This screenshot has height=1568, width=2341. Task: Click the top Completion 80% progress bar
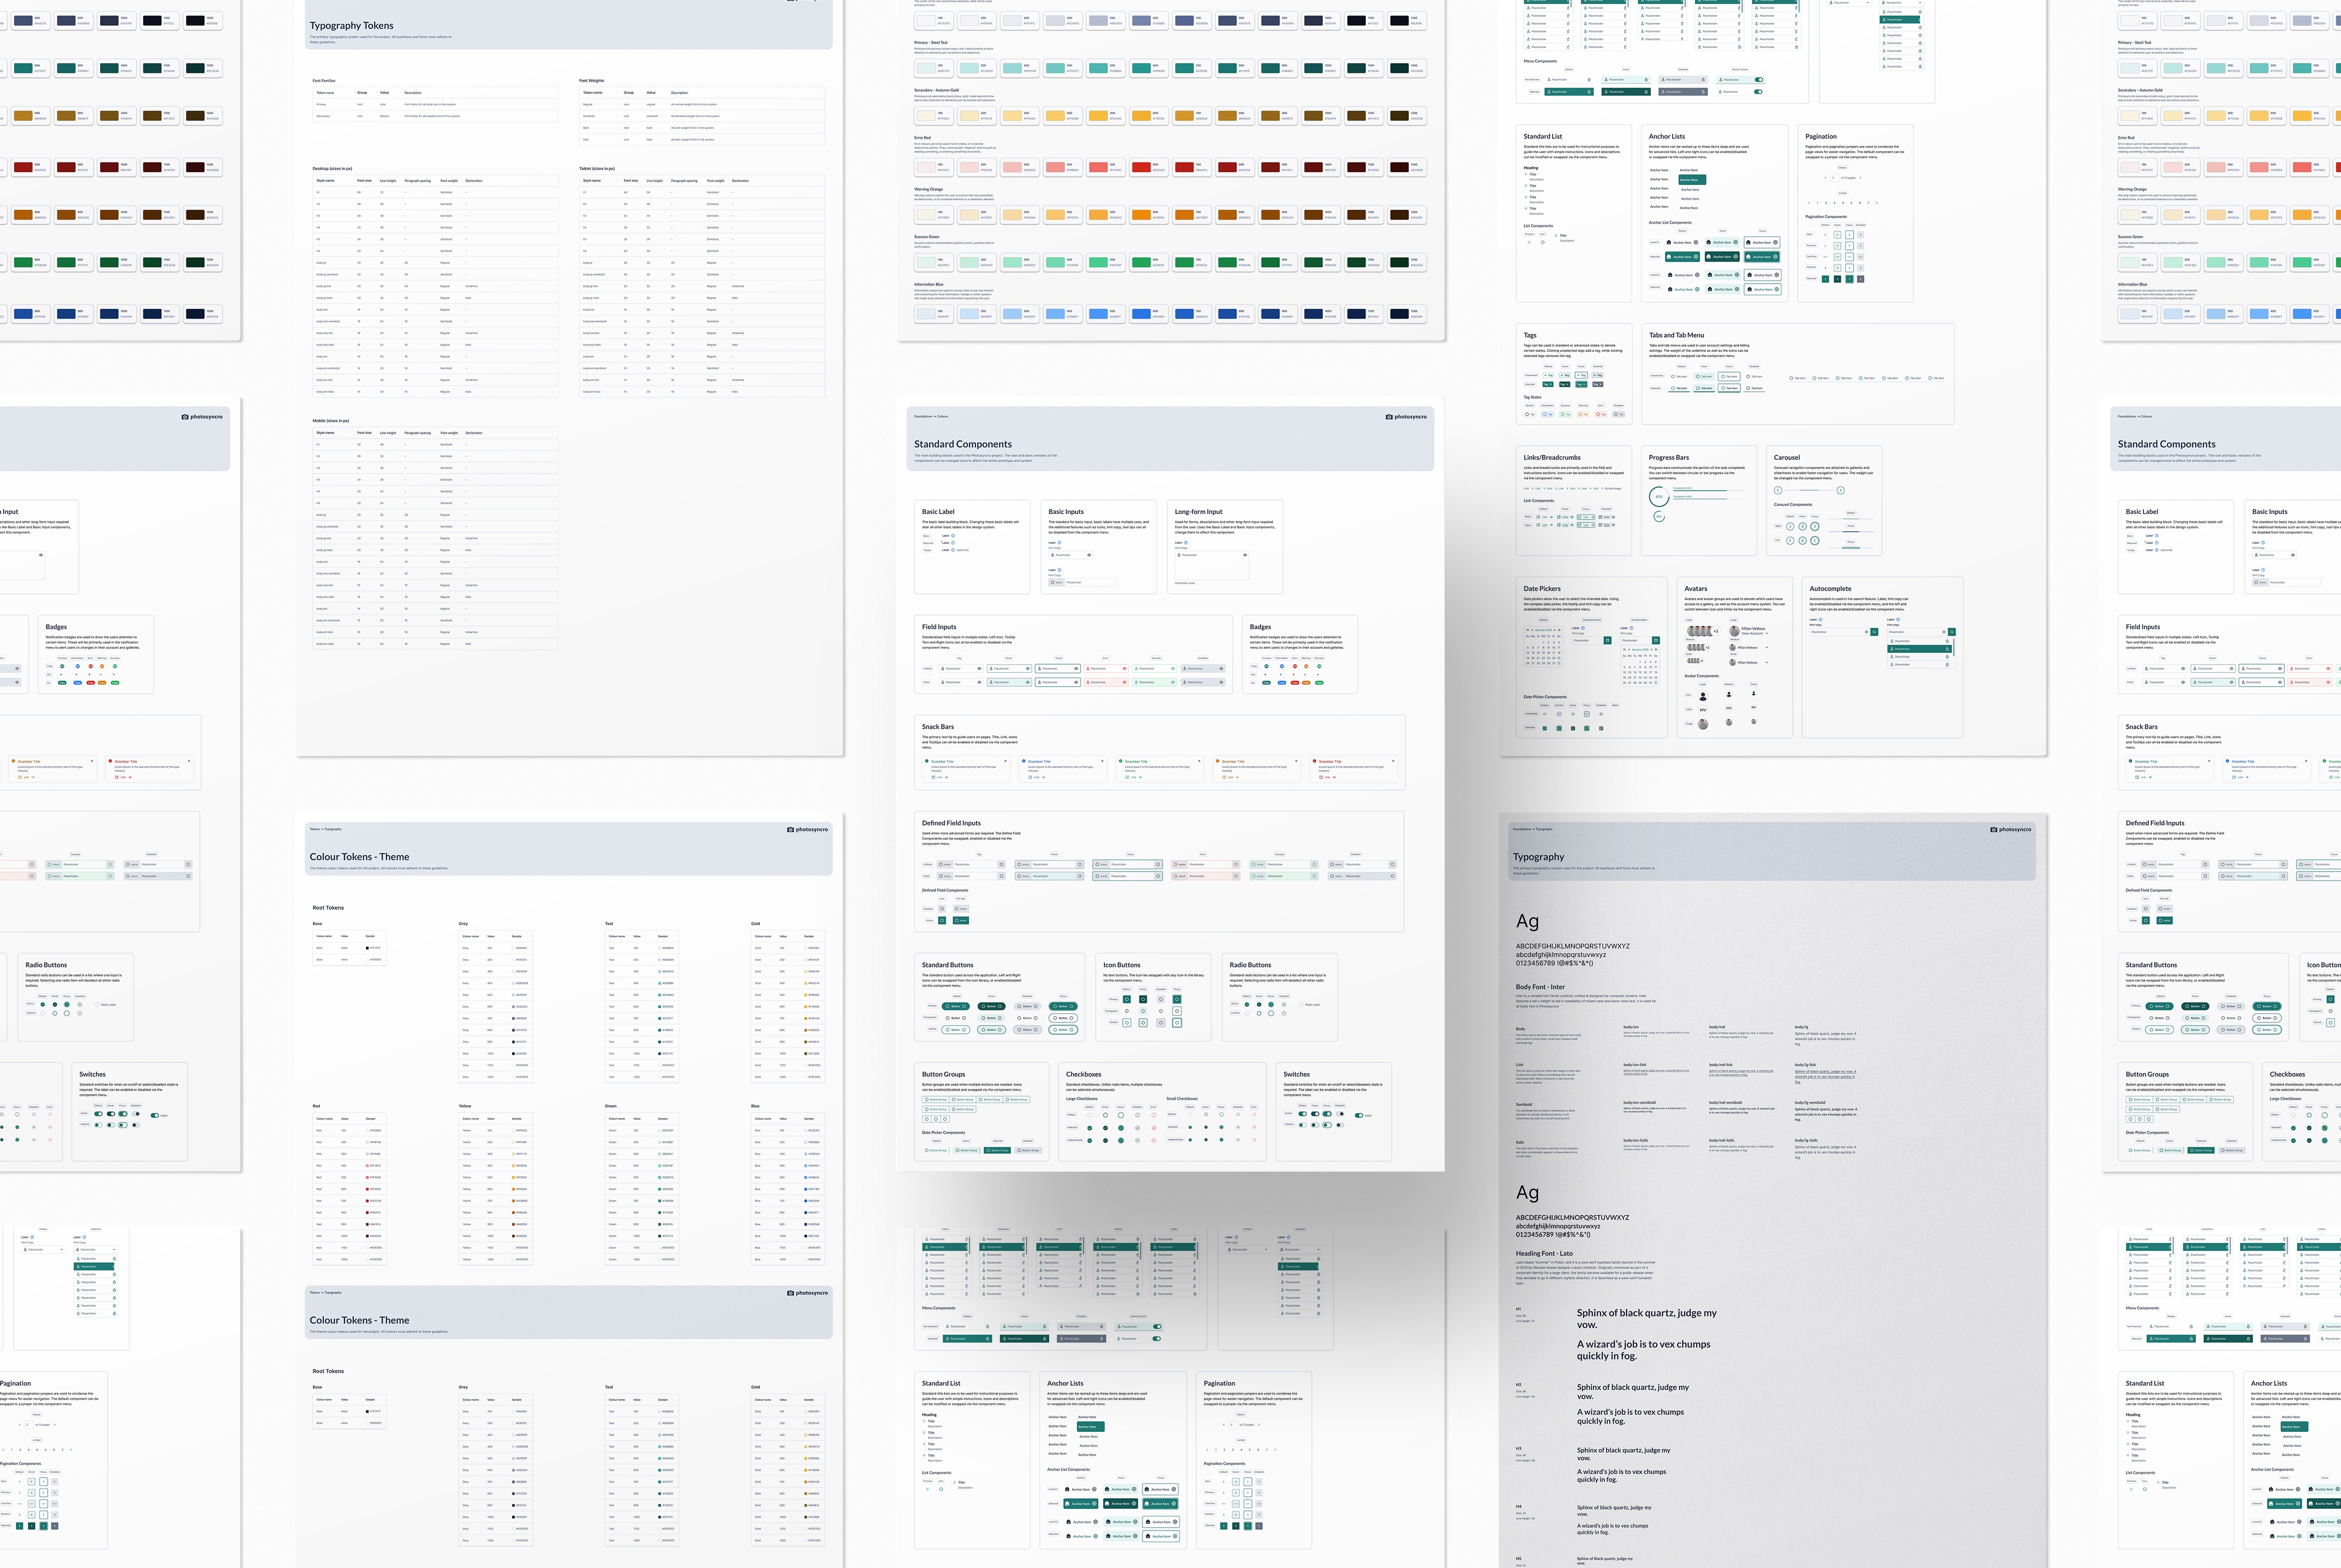(x=1708, y=491)
